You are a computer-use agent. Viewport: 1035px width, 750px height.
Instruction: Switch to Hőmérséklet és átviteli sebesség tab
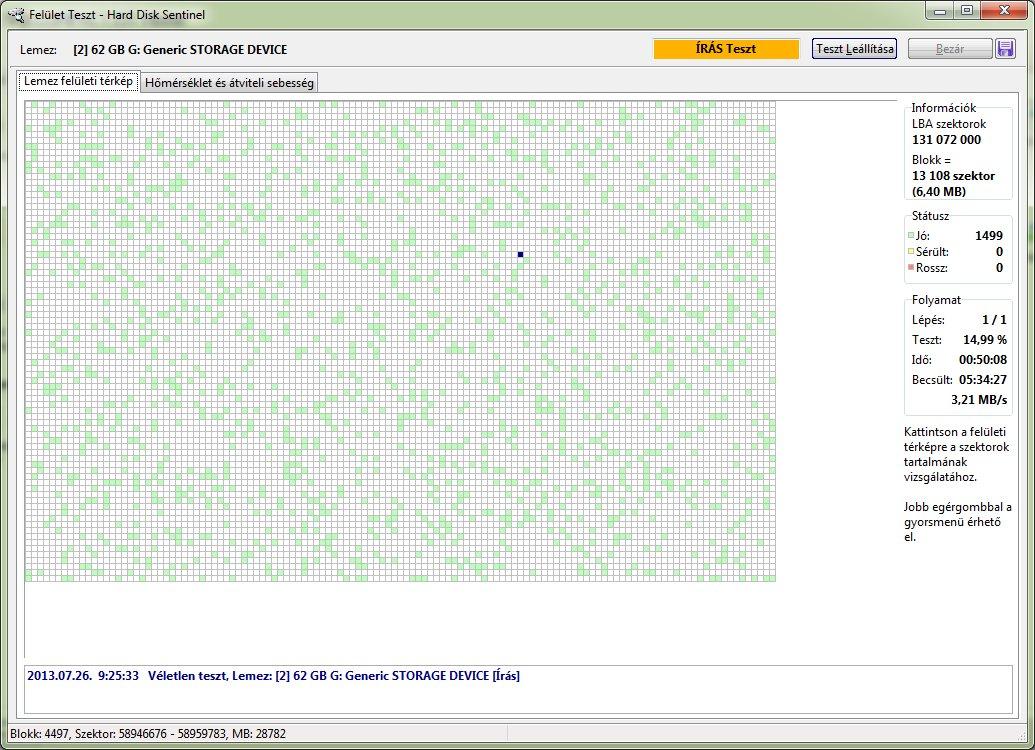pos(229,83)
